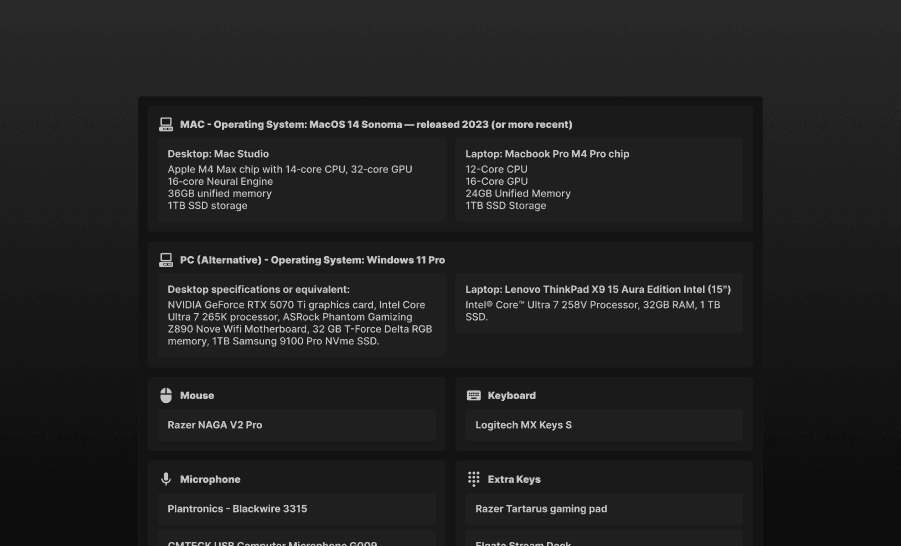Screen dimensions: 901x546
Task: Click the Laptop: Macbook Pro M4 Pro chip title
Action: pos(547,153)
